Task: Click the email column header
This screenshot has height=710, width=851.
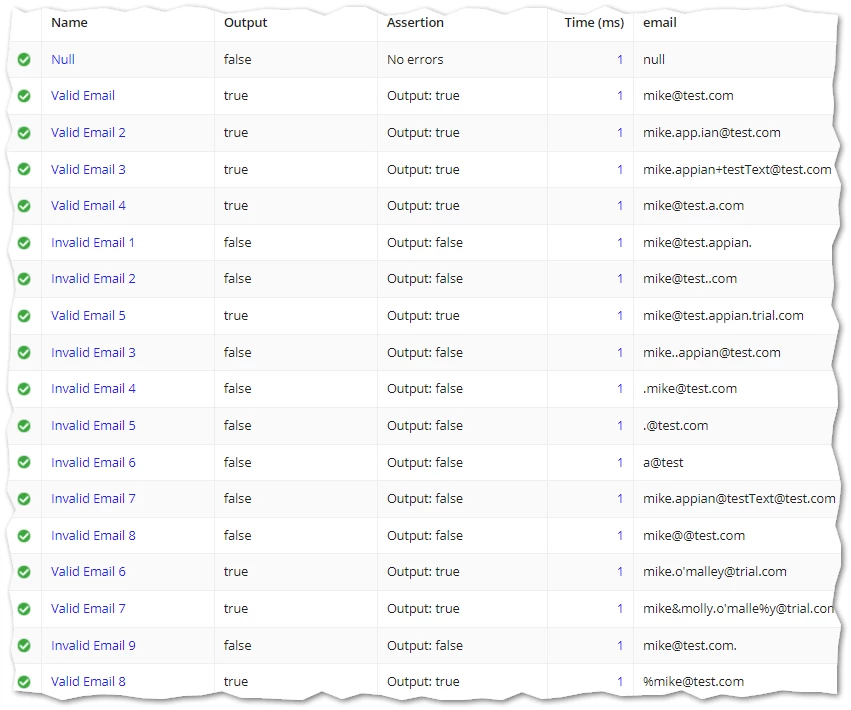Action: click(659, 23)
